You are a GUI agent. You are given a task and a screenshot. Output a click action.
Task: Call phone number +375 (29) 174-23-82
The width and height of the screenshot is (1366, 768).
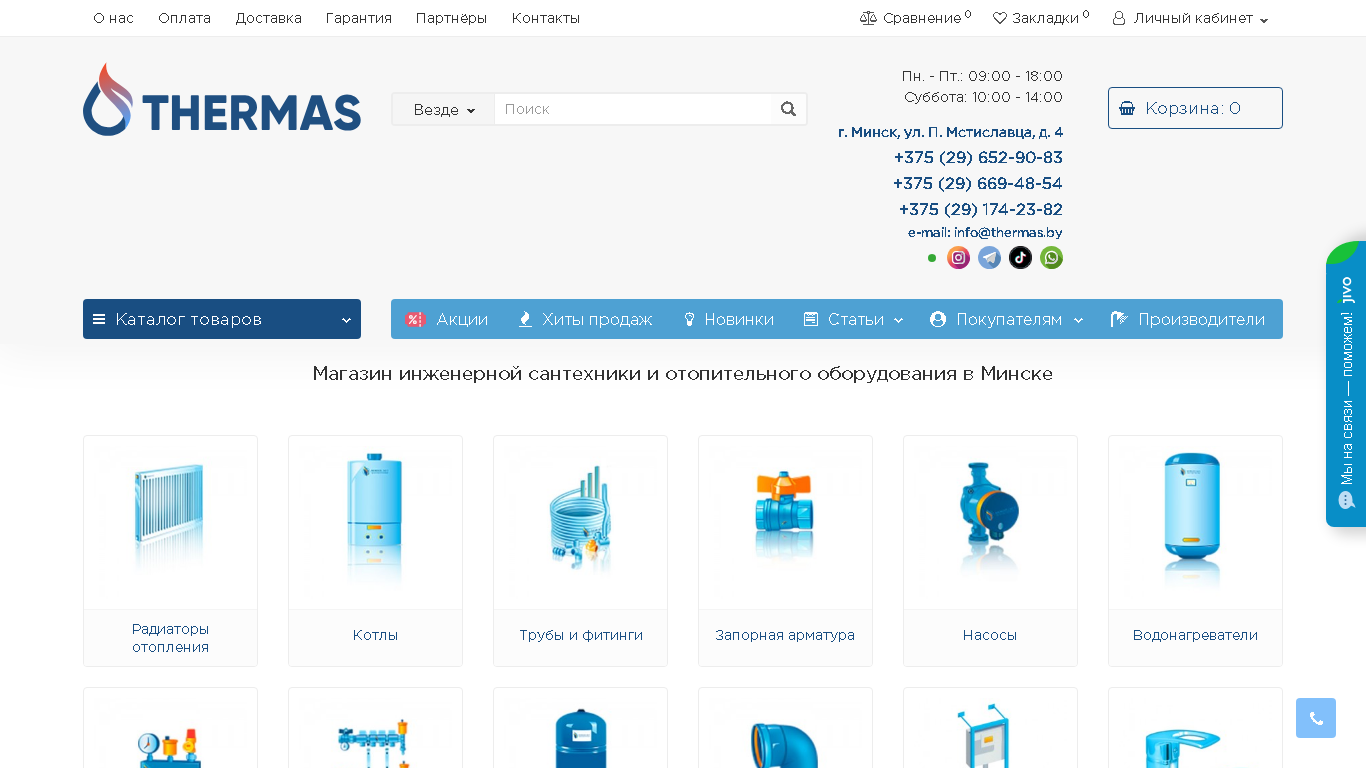pos(980,210)
